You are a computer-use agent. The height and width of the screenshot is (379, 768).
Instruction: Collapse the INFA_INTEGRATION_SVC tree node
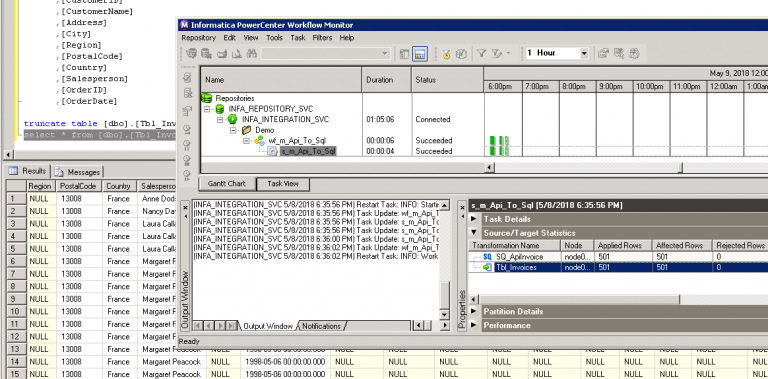coord(220,119)
